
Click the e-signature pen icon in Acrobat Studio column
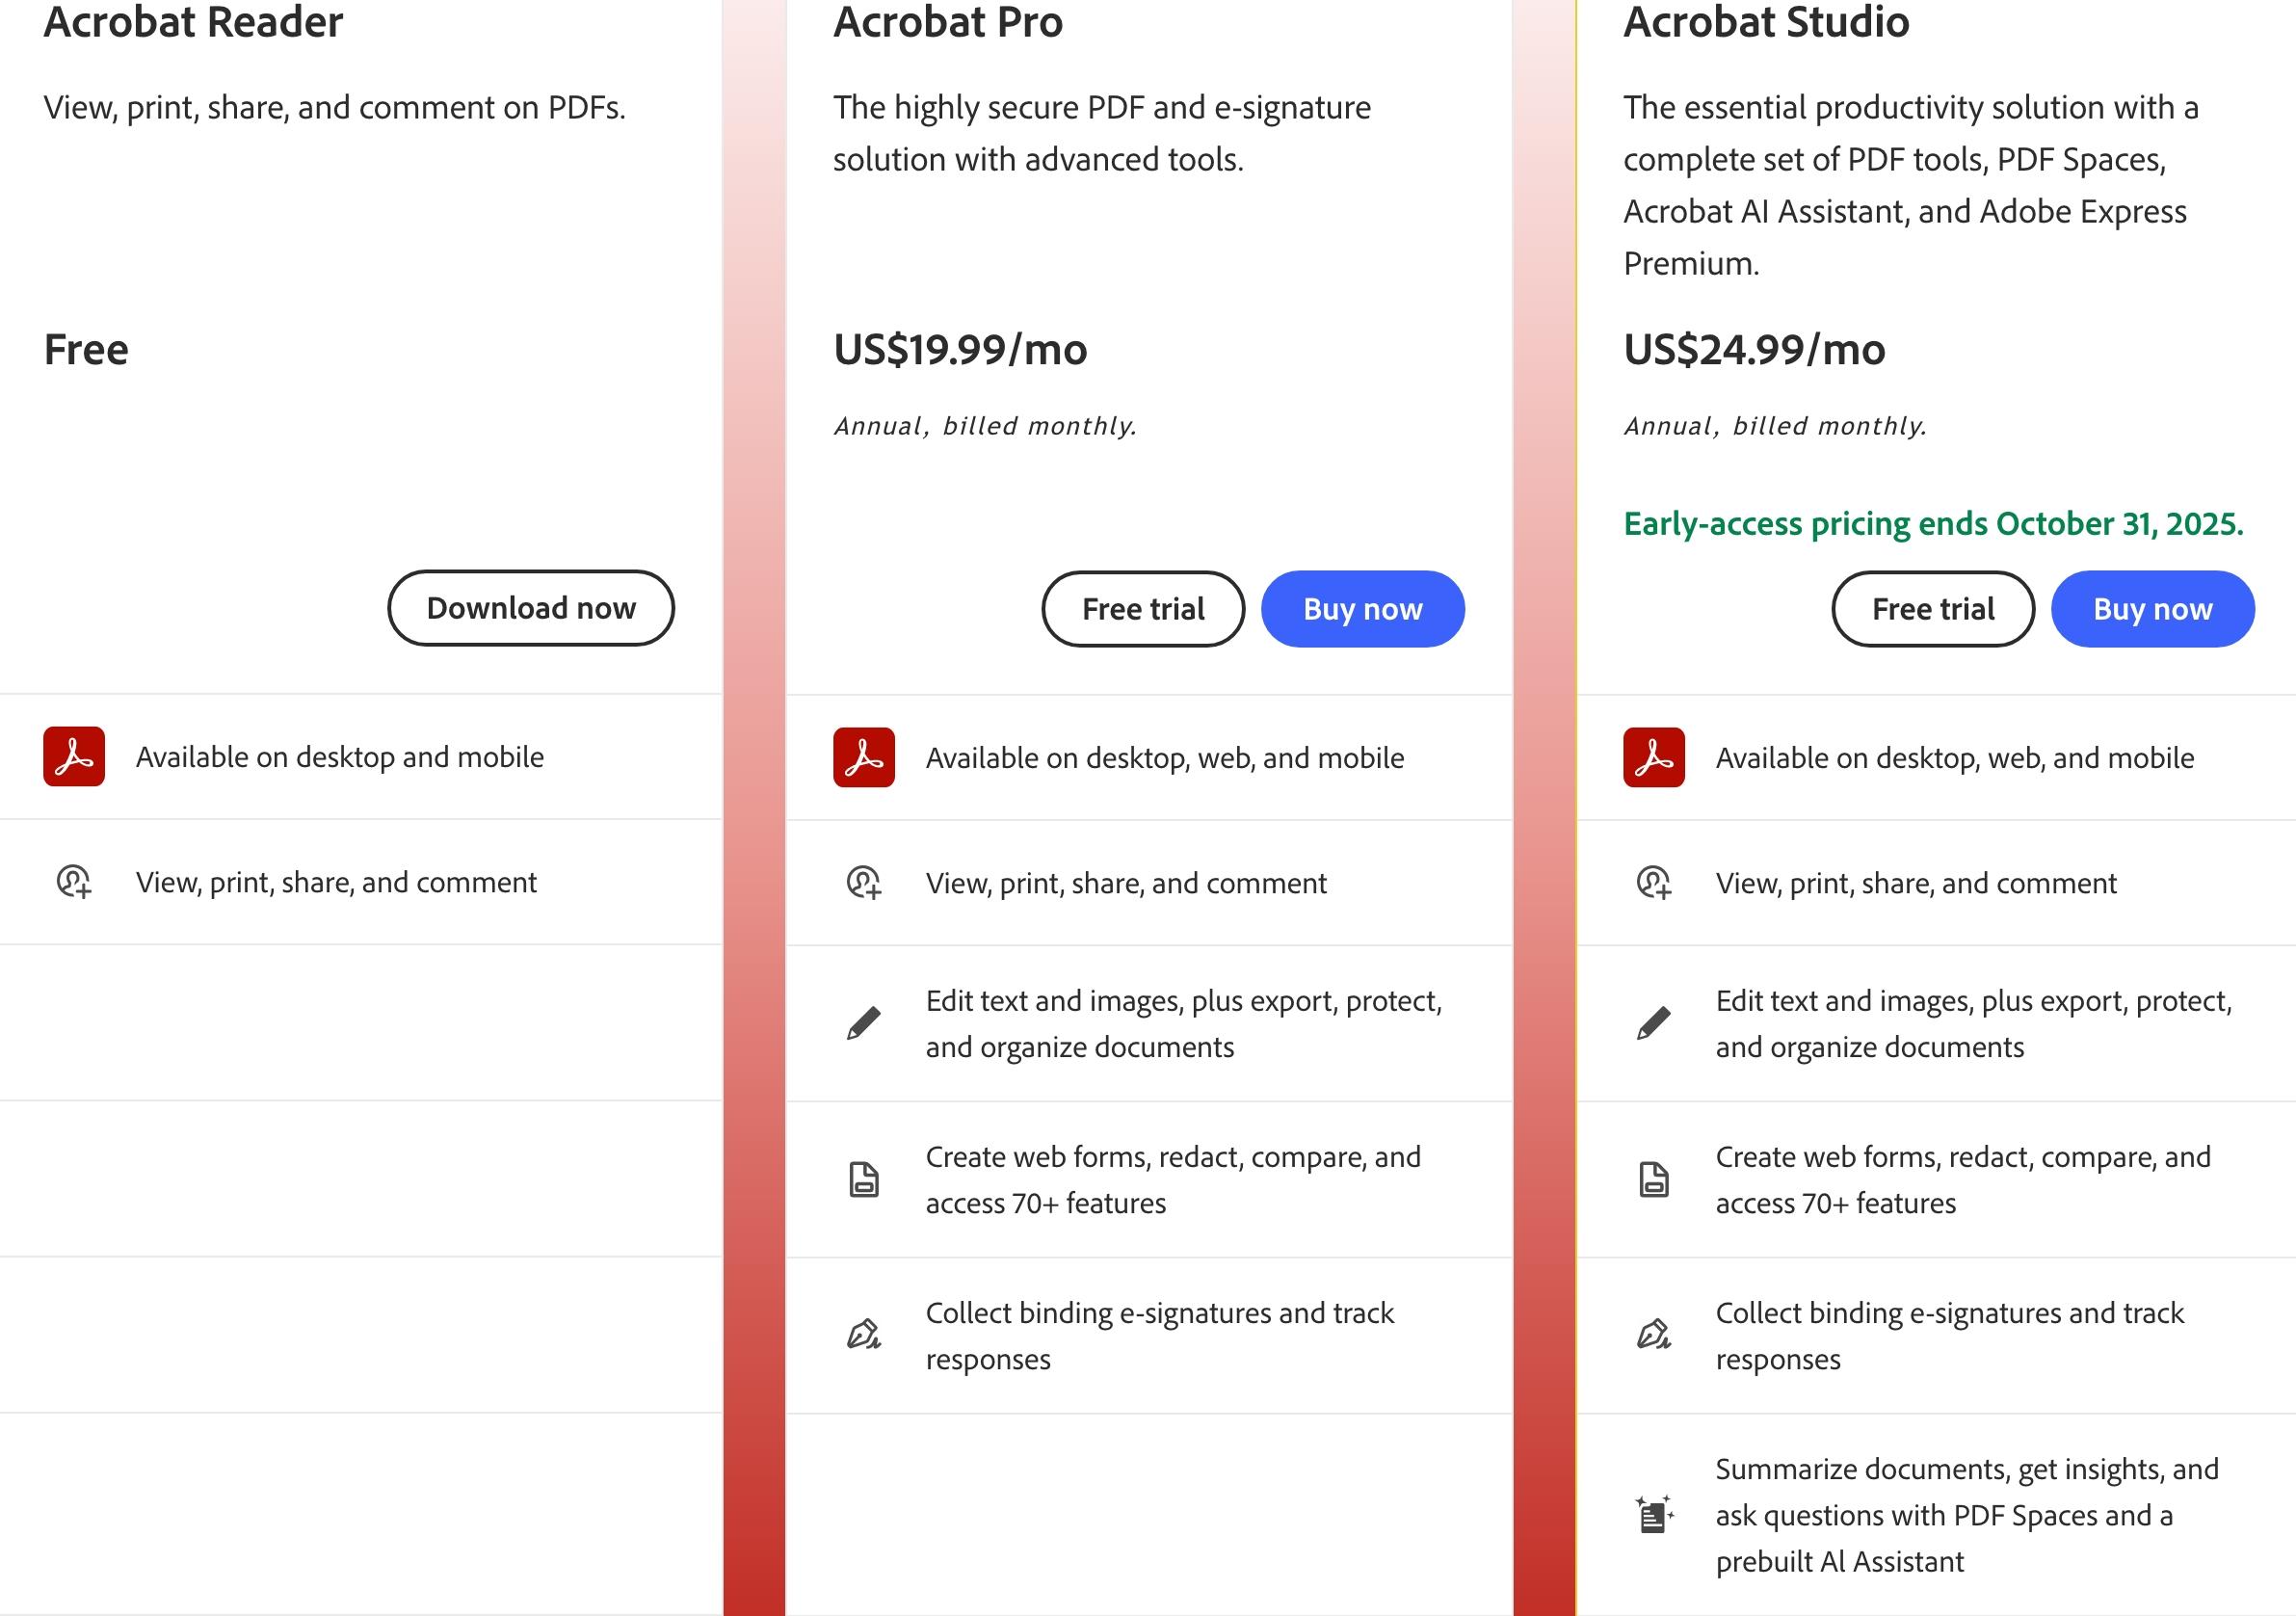click(1654, 1335)
